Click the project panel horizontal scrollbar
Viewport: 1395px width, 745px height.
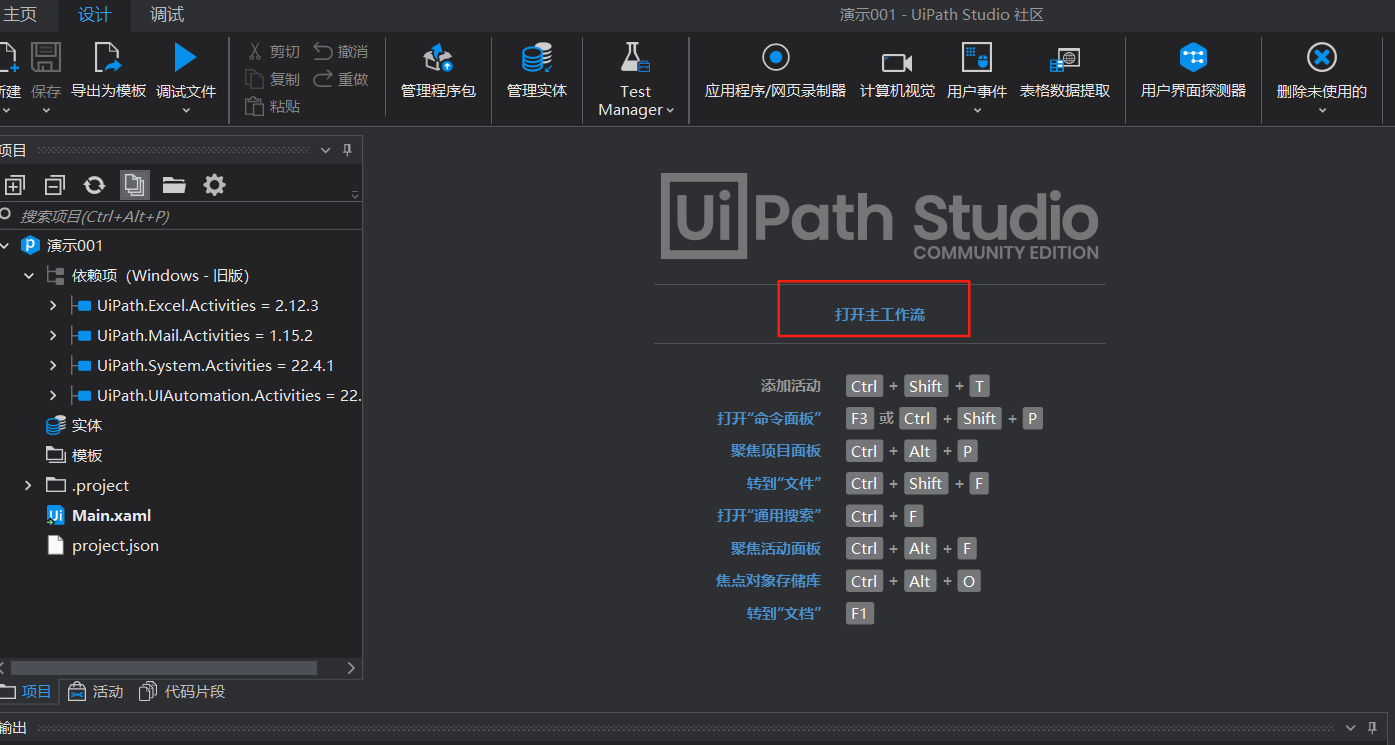coord(164,667)
